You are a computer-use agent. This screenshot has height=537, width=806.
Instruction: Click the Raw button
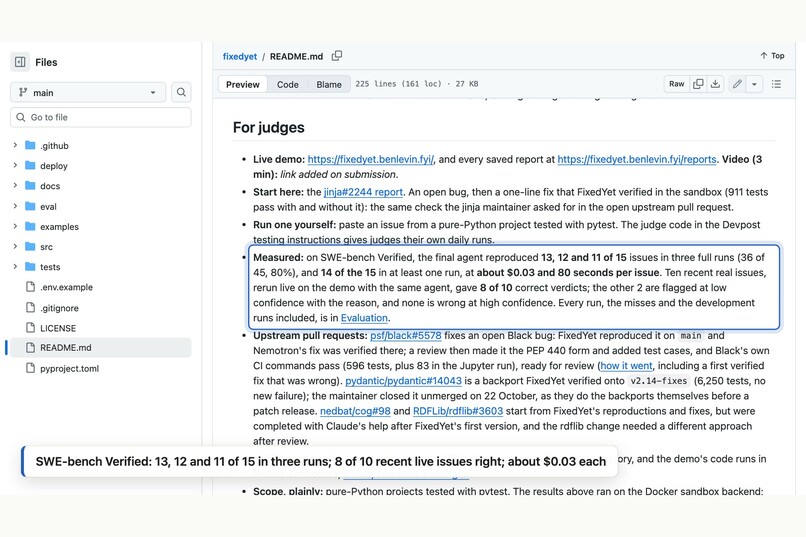click(x=676, y=84)
